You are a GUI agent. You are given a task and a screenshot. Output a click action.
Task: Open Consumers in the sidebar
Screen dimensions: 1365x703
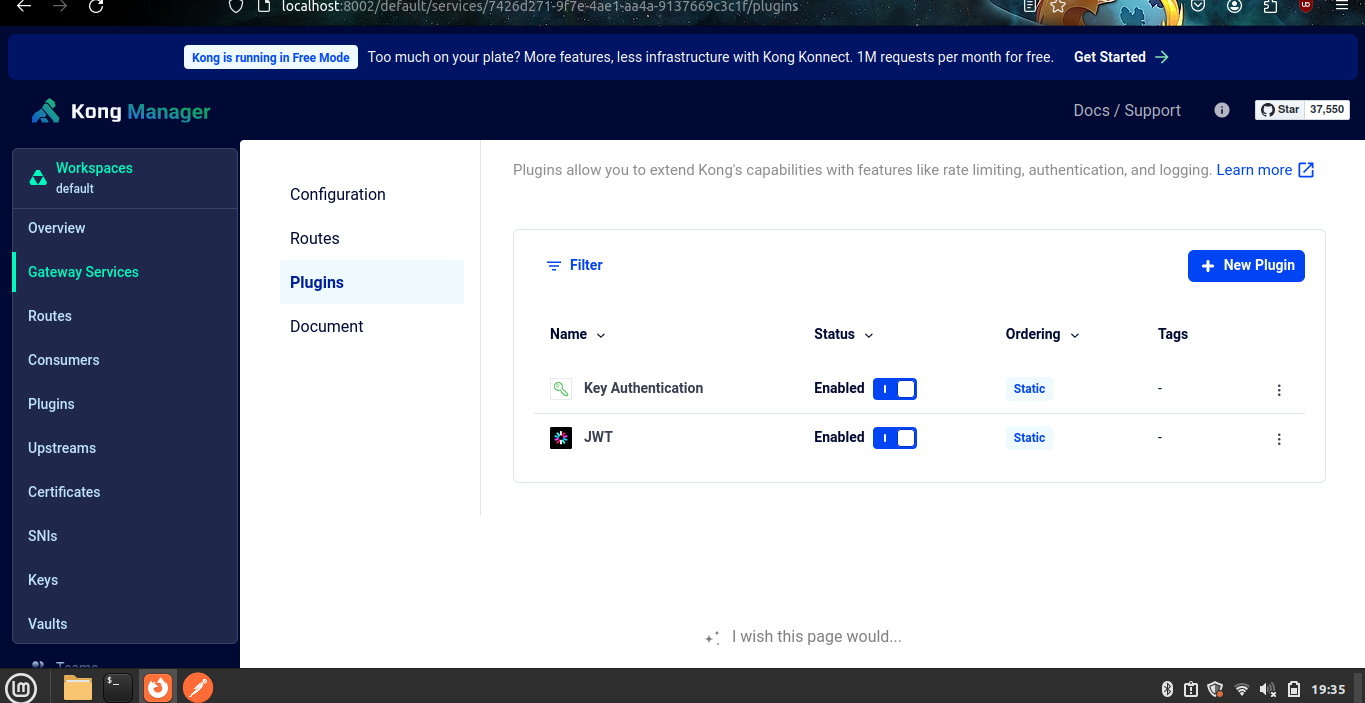click(x=125, y=360)
